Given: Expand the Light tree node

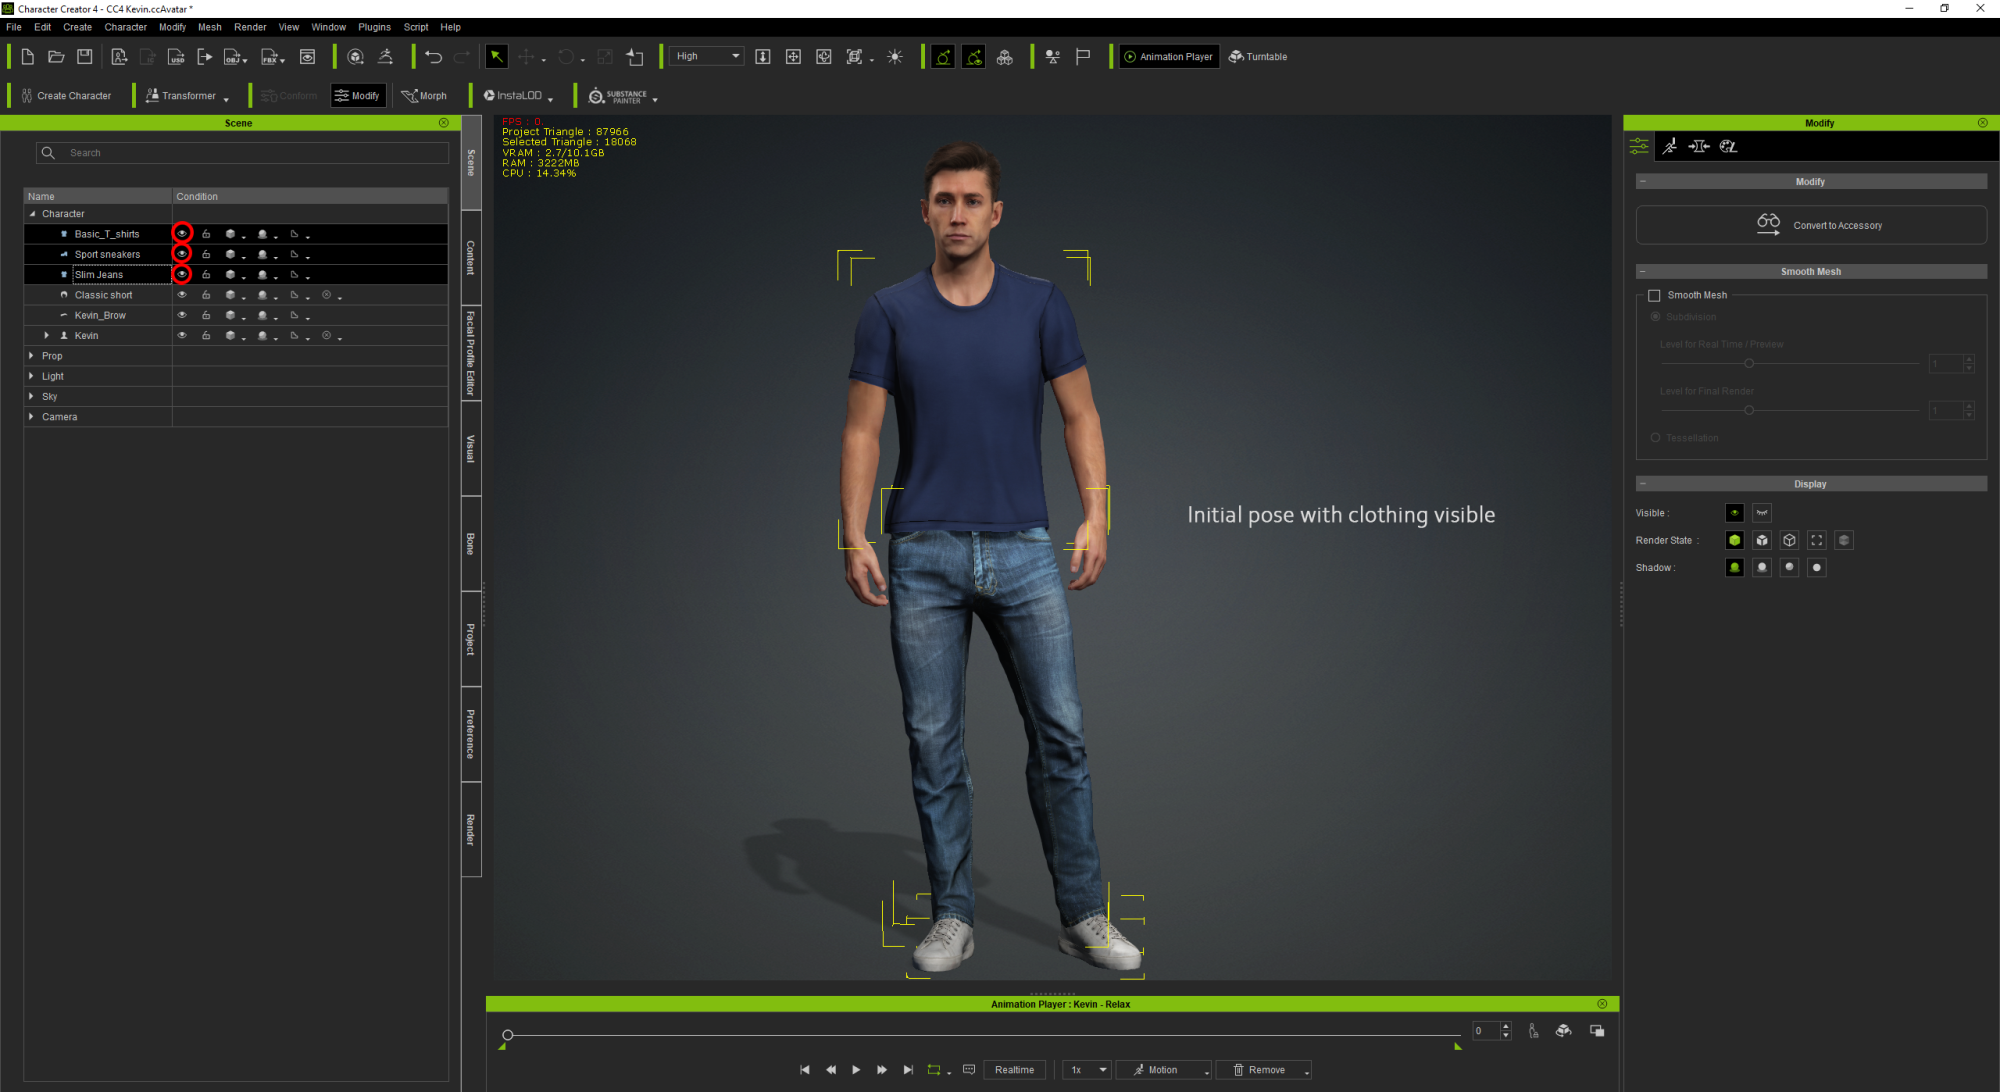Looking at the screenshot, I should (x=32, y=376).
